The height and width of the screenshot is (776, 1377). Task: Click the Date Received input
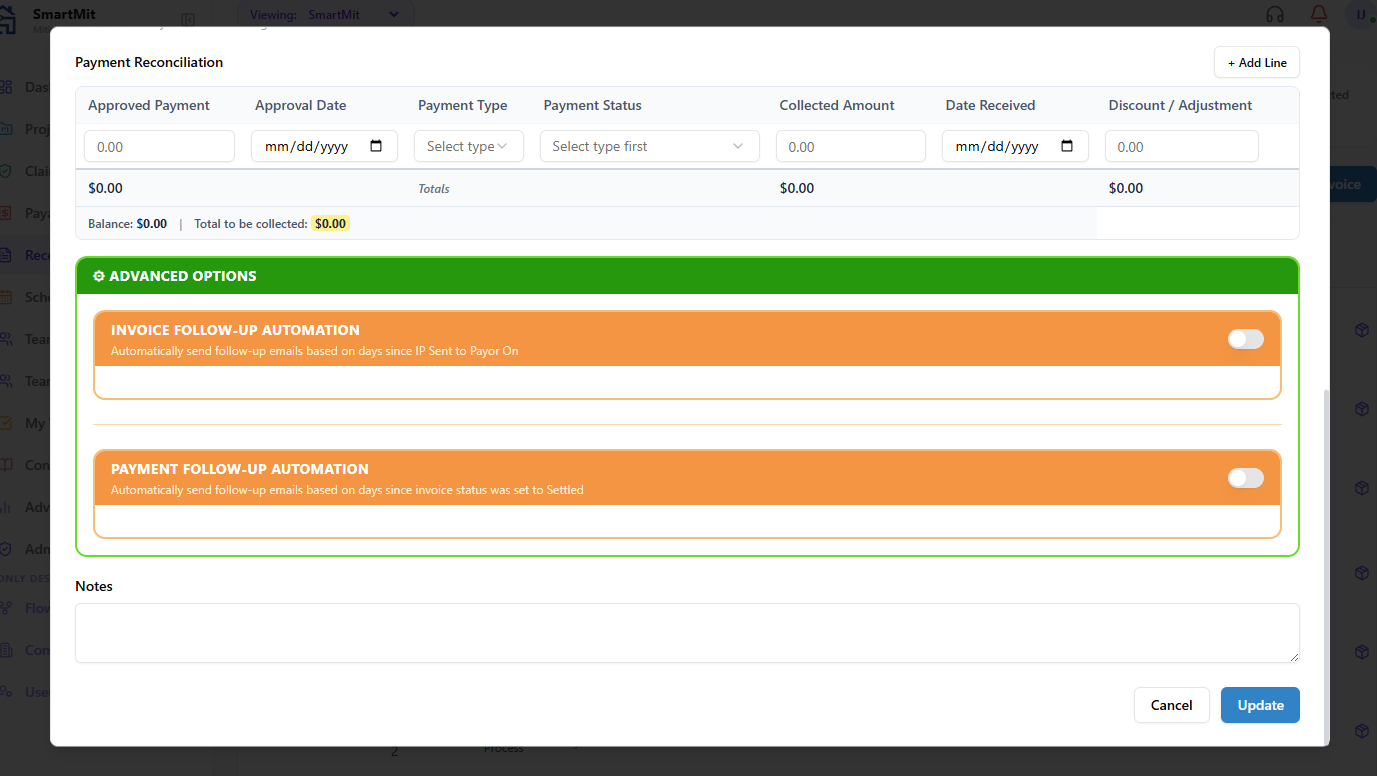point(1015,146)
